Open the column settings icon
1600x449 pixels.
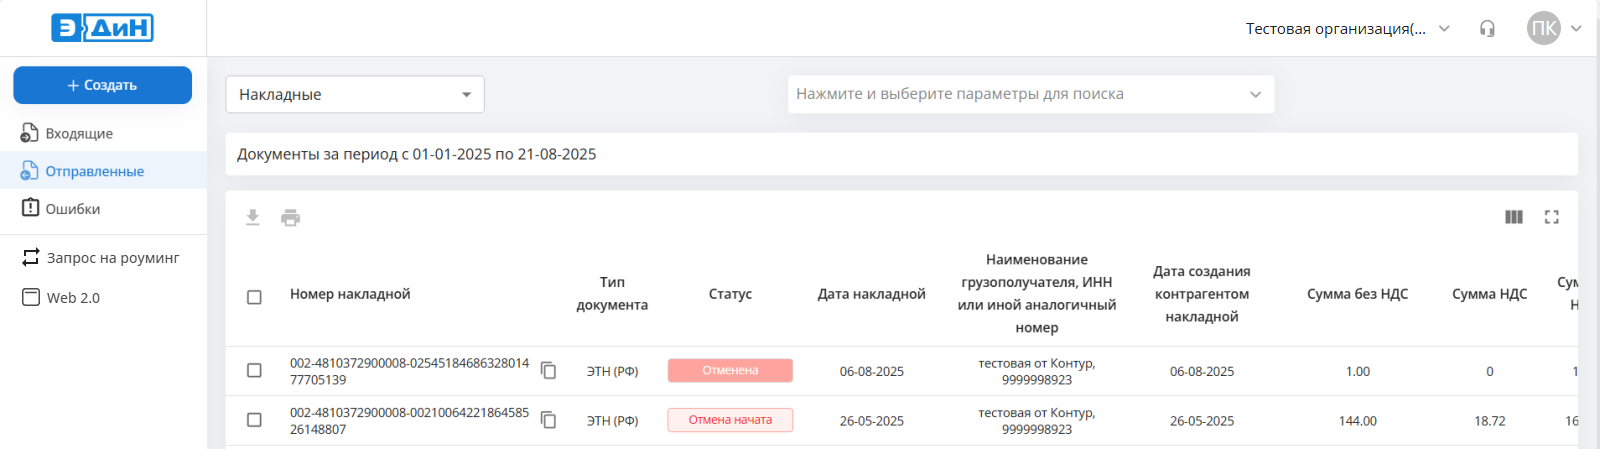click(x=1513, y=217)
